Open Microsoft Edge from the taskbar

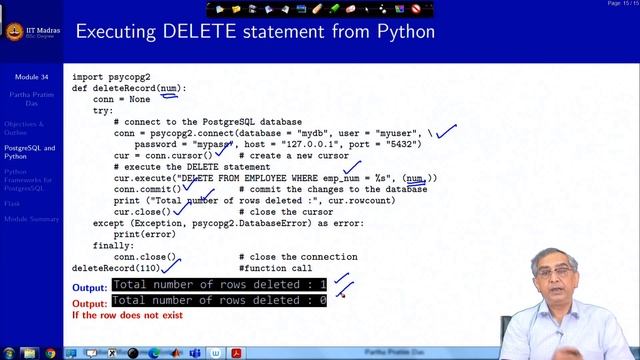(x=154, y=353)
